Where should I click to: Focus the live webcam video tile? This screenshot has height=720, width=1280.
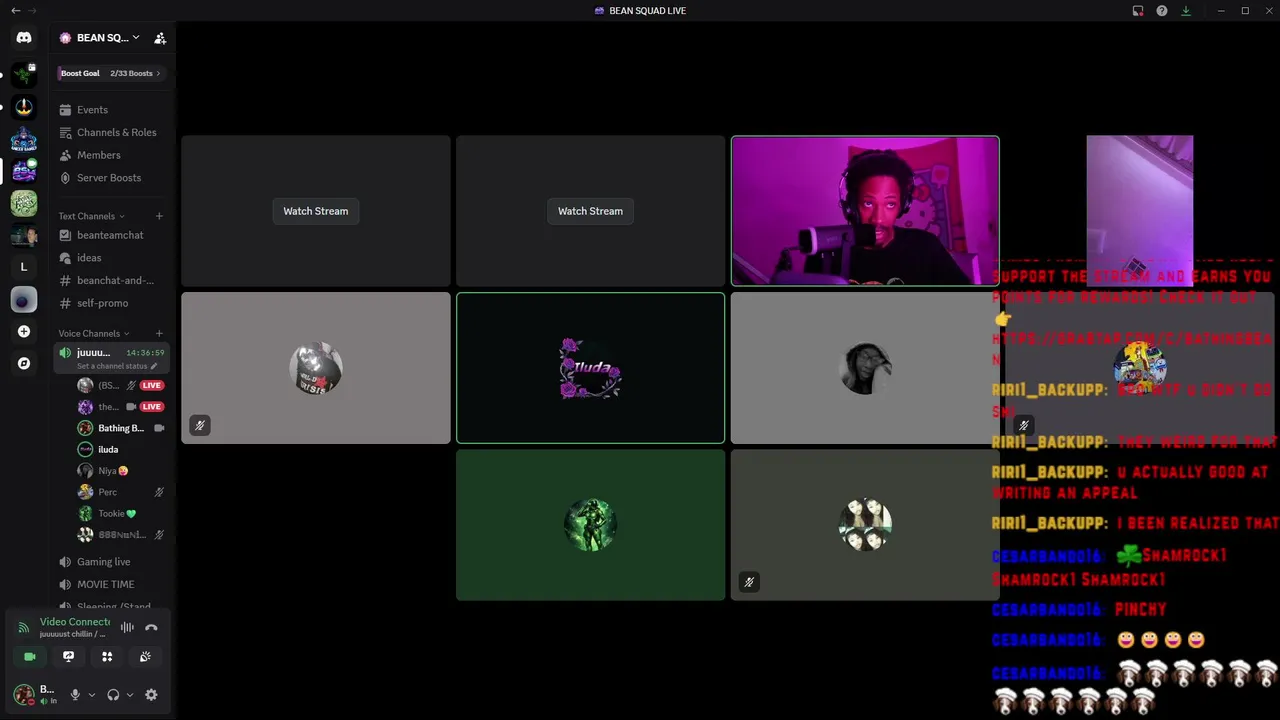click(x=865, y=211)
